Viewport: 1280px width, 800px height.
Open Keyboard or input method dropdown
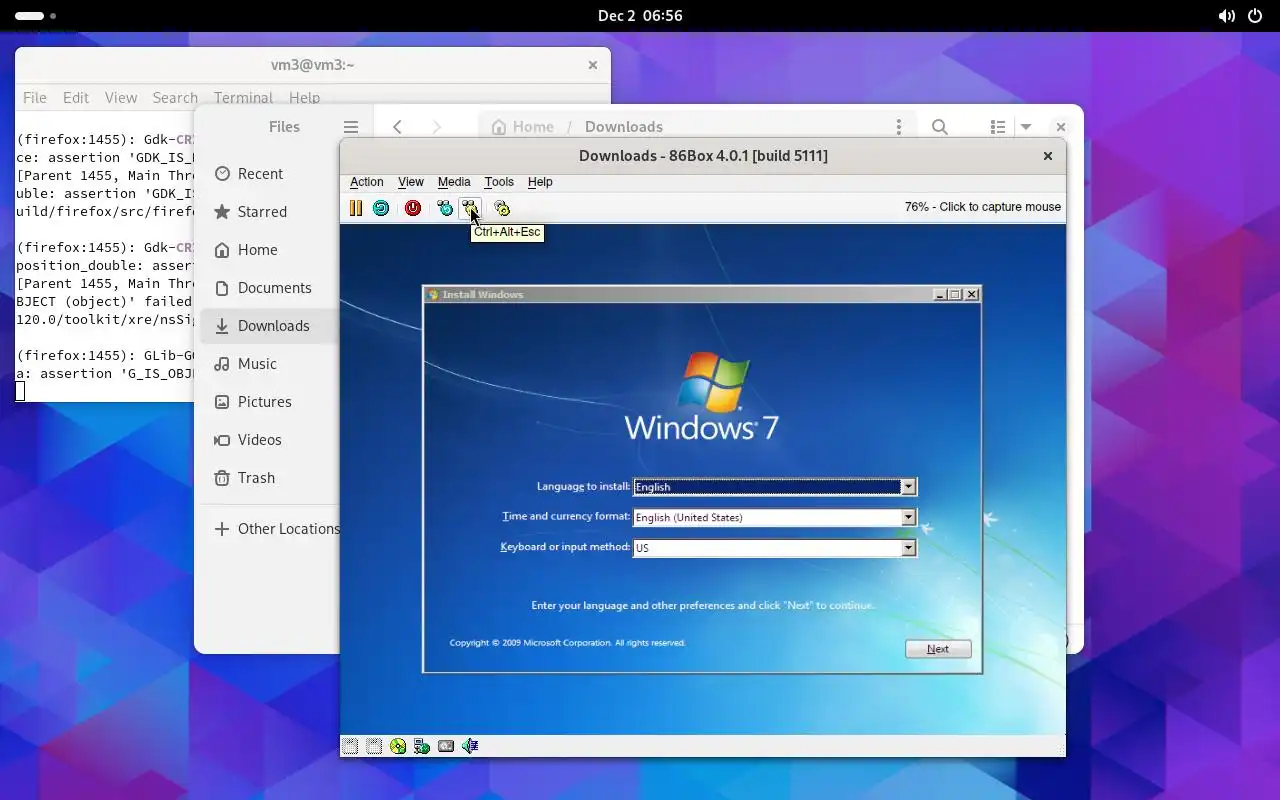[x=908, y=548]
